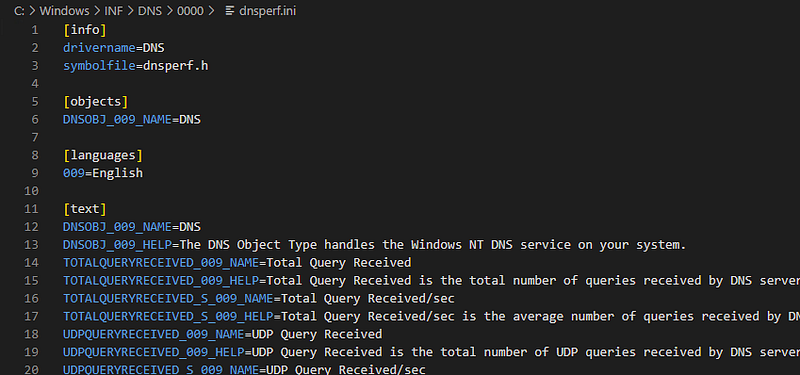Click the 009=English line
Image resolution: width=800 pixels, height=375 pixels.
[x=103, y=173]
